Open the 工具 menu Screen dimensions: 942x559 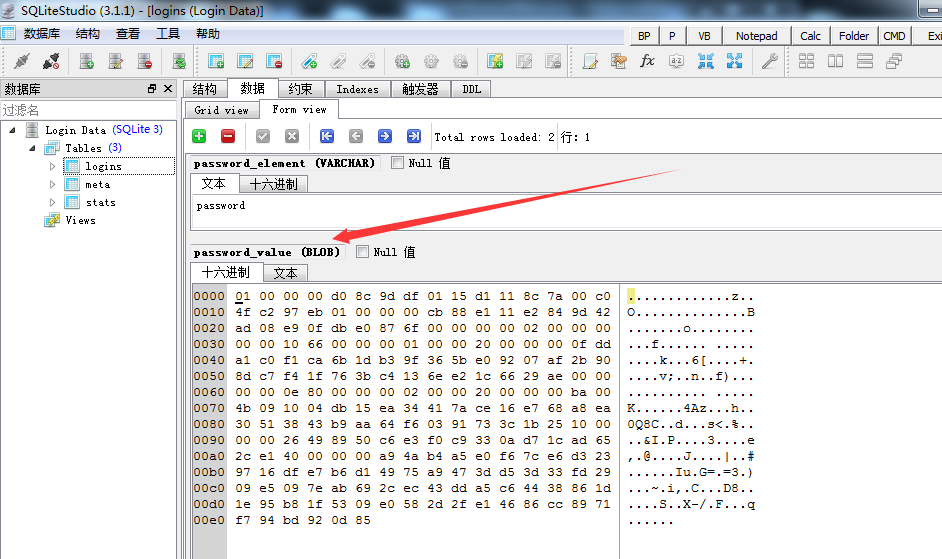(168, 34)
